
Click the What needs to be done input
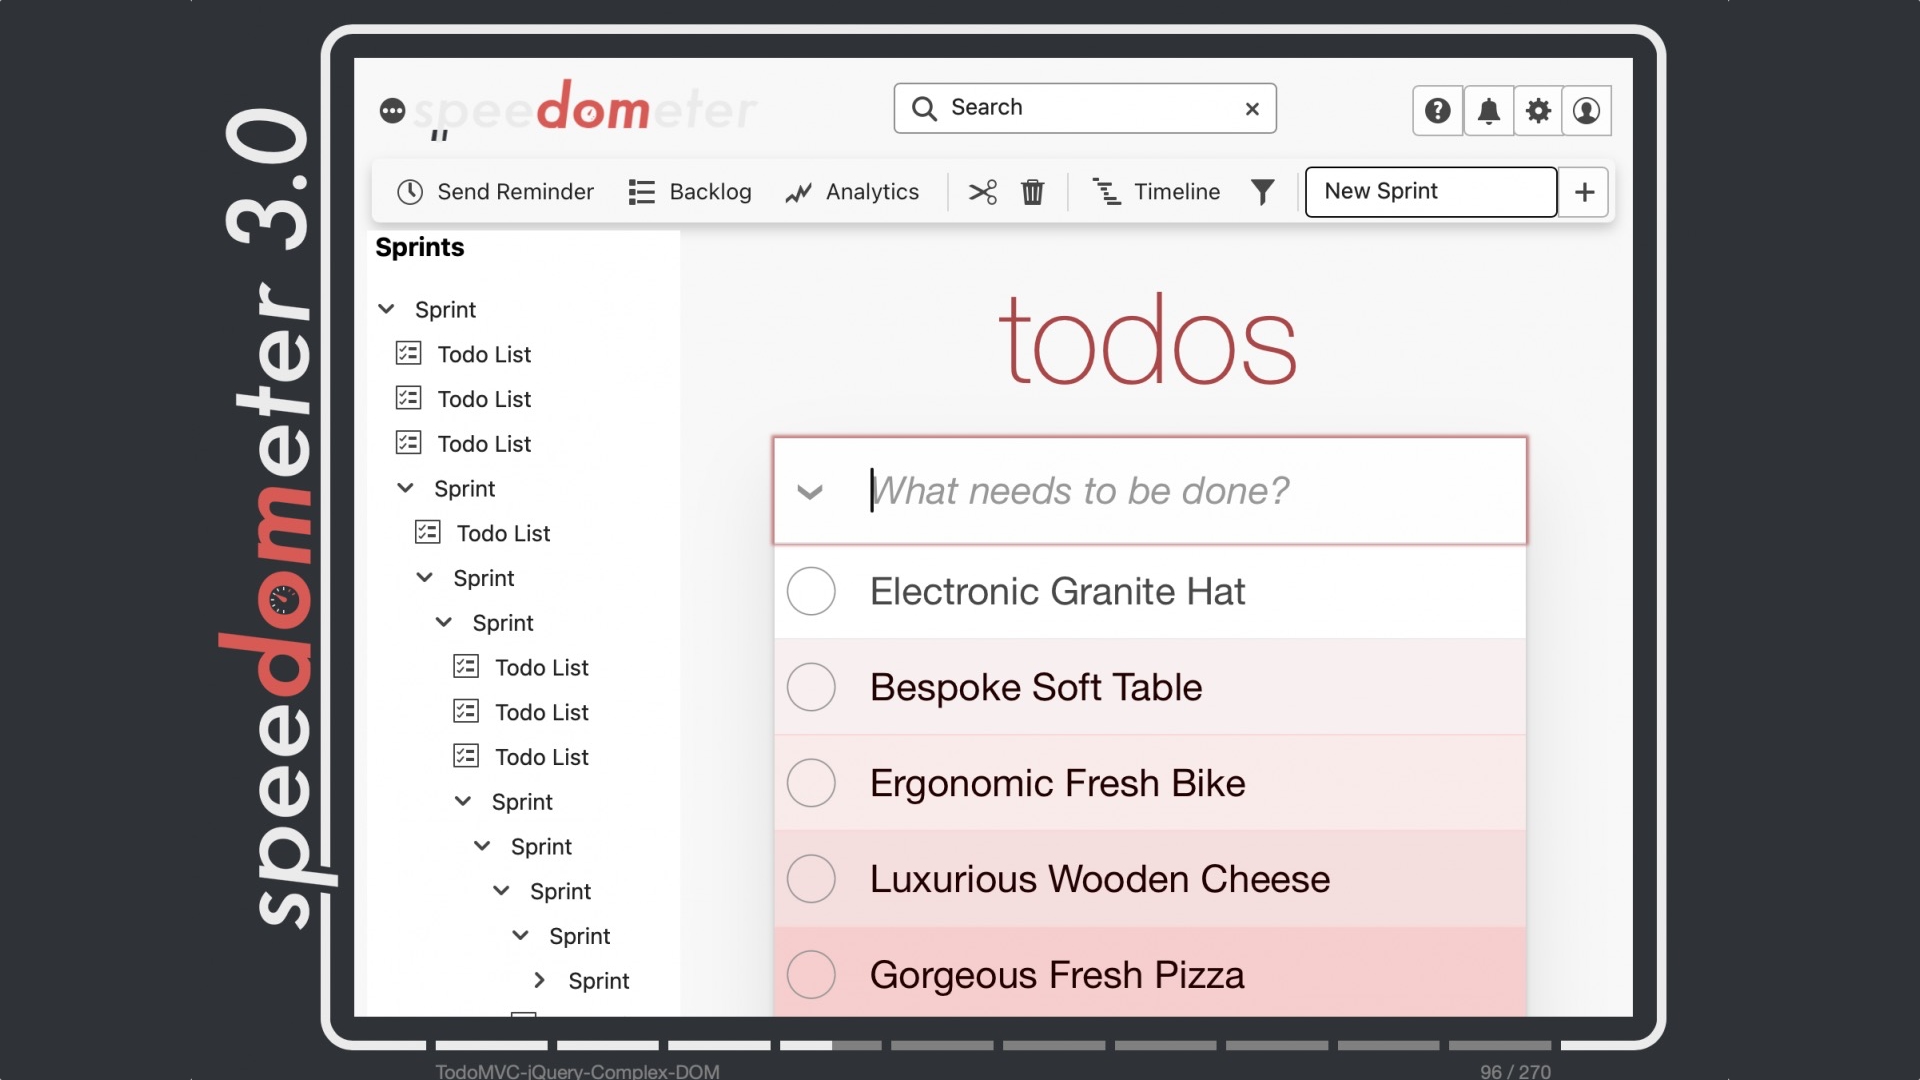pos(1147,489)
